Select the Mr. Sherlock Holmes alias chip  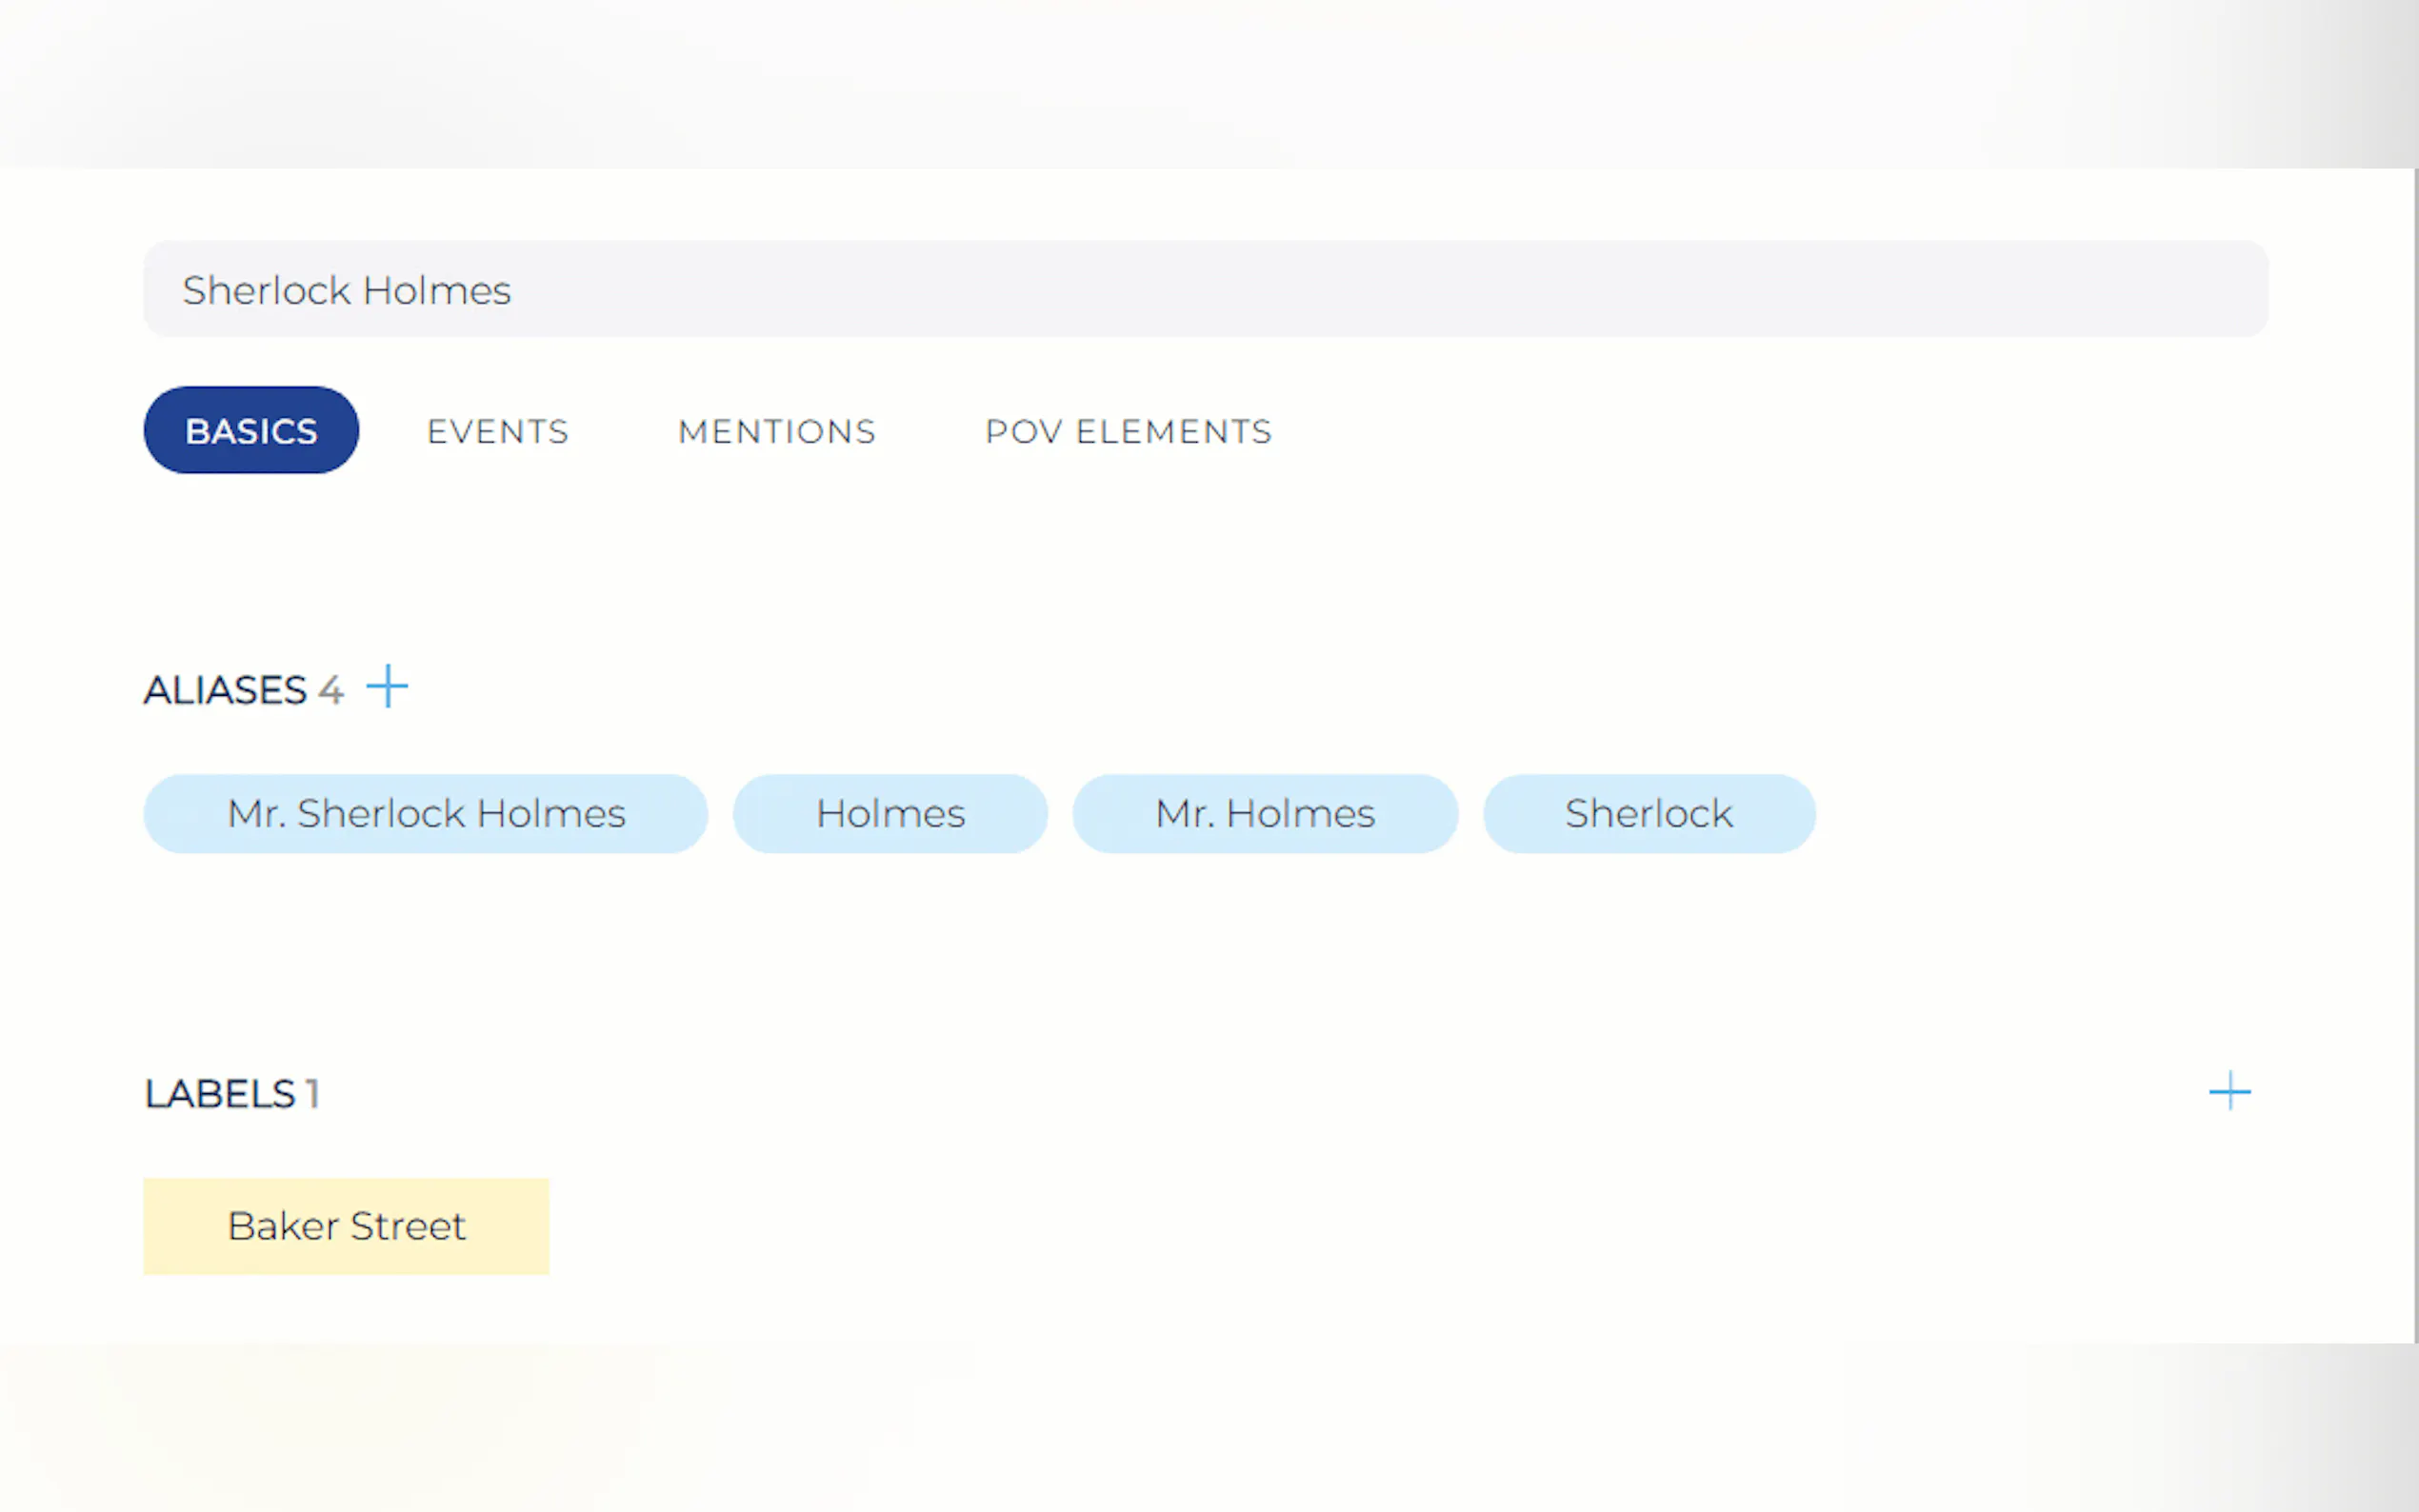(x=426, y=814)
